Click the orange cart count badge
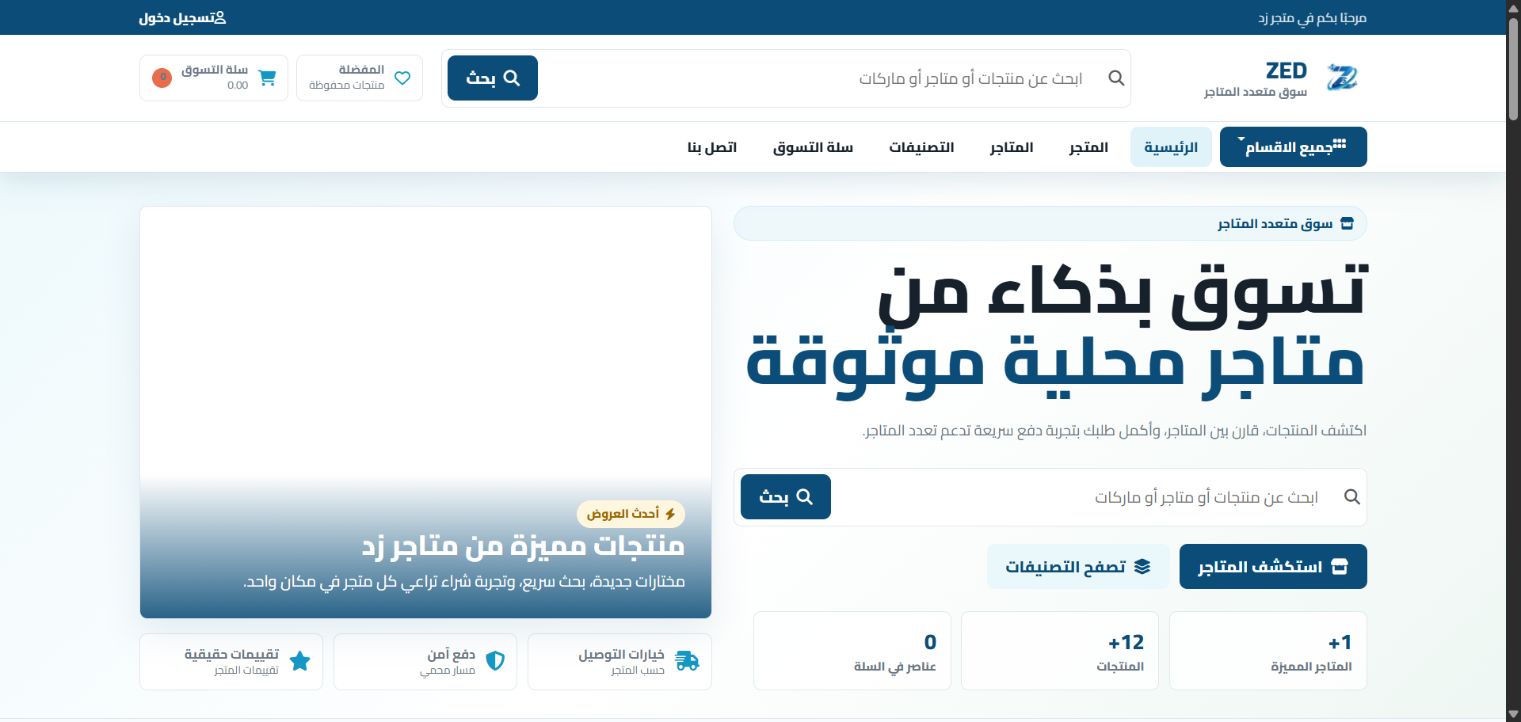Viewport: 1521px width, 722px height. tap(162, 77)
